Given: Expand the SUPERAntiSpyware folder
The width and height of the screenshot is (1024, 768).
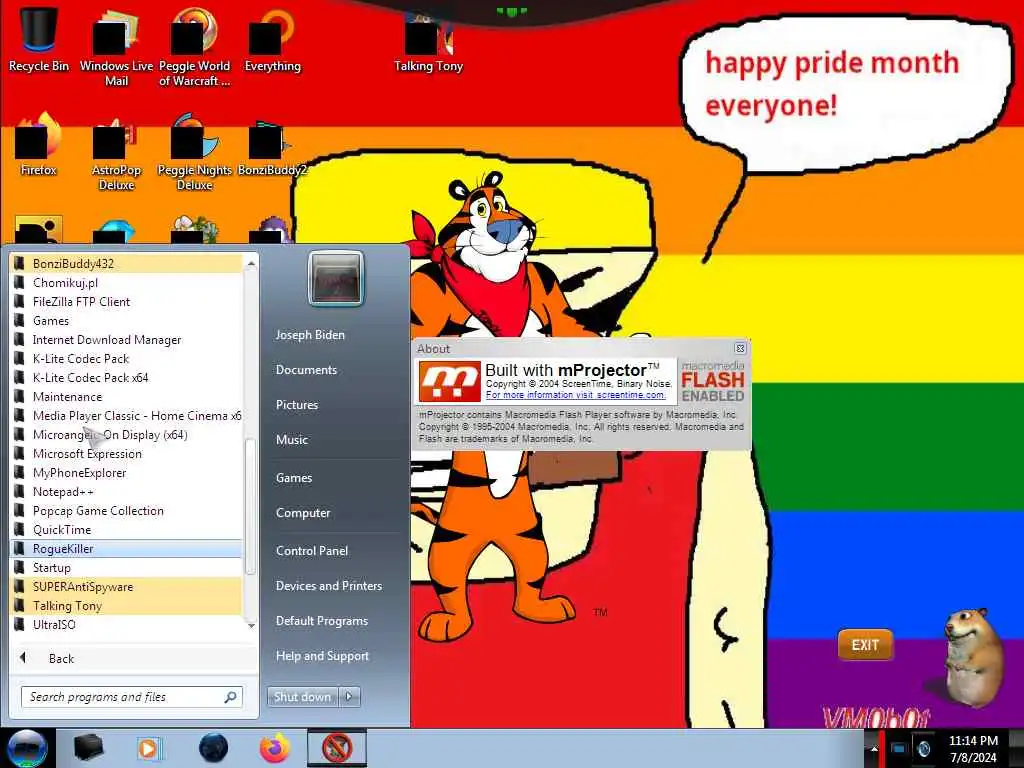Looking at the screenshot, I should pos(127,586).
